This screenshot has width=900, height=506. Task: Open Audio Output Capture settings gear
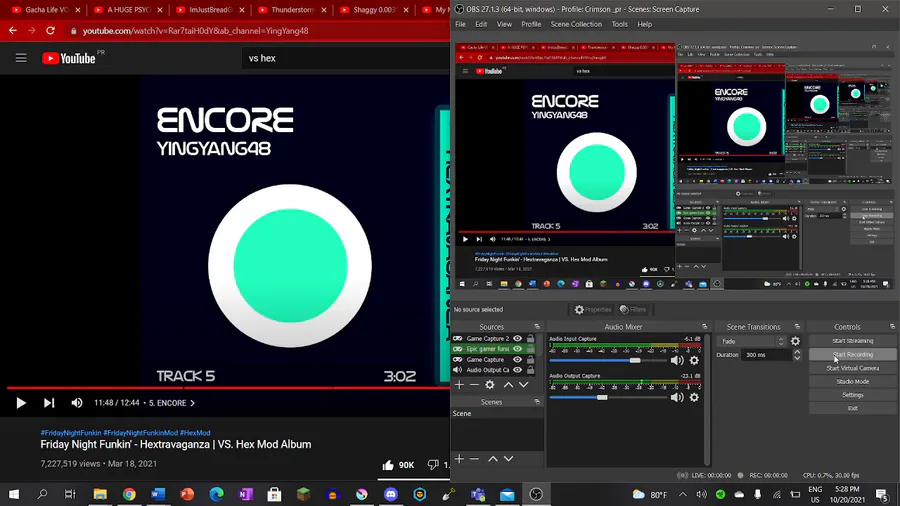coord(694,397)
